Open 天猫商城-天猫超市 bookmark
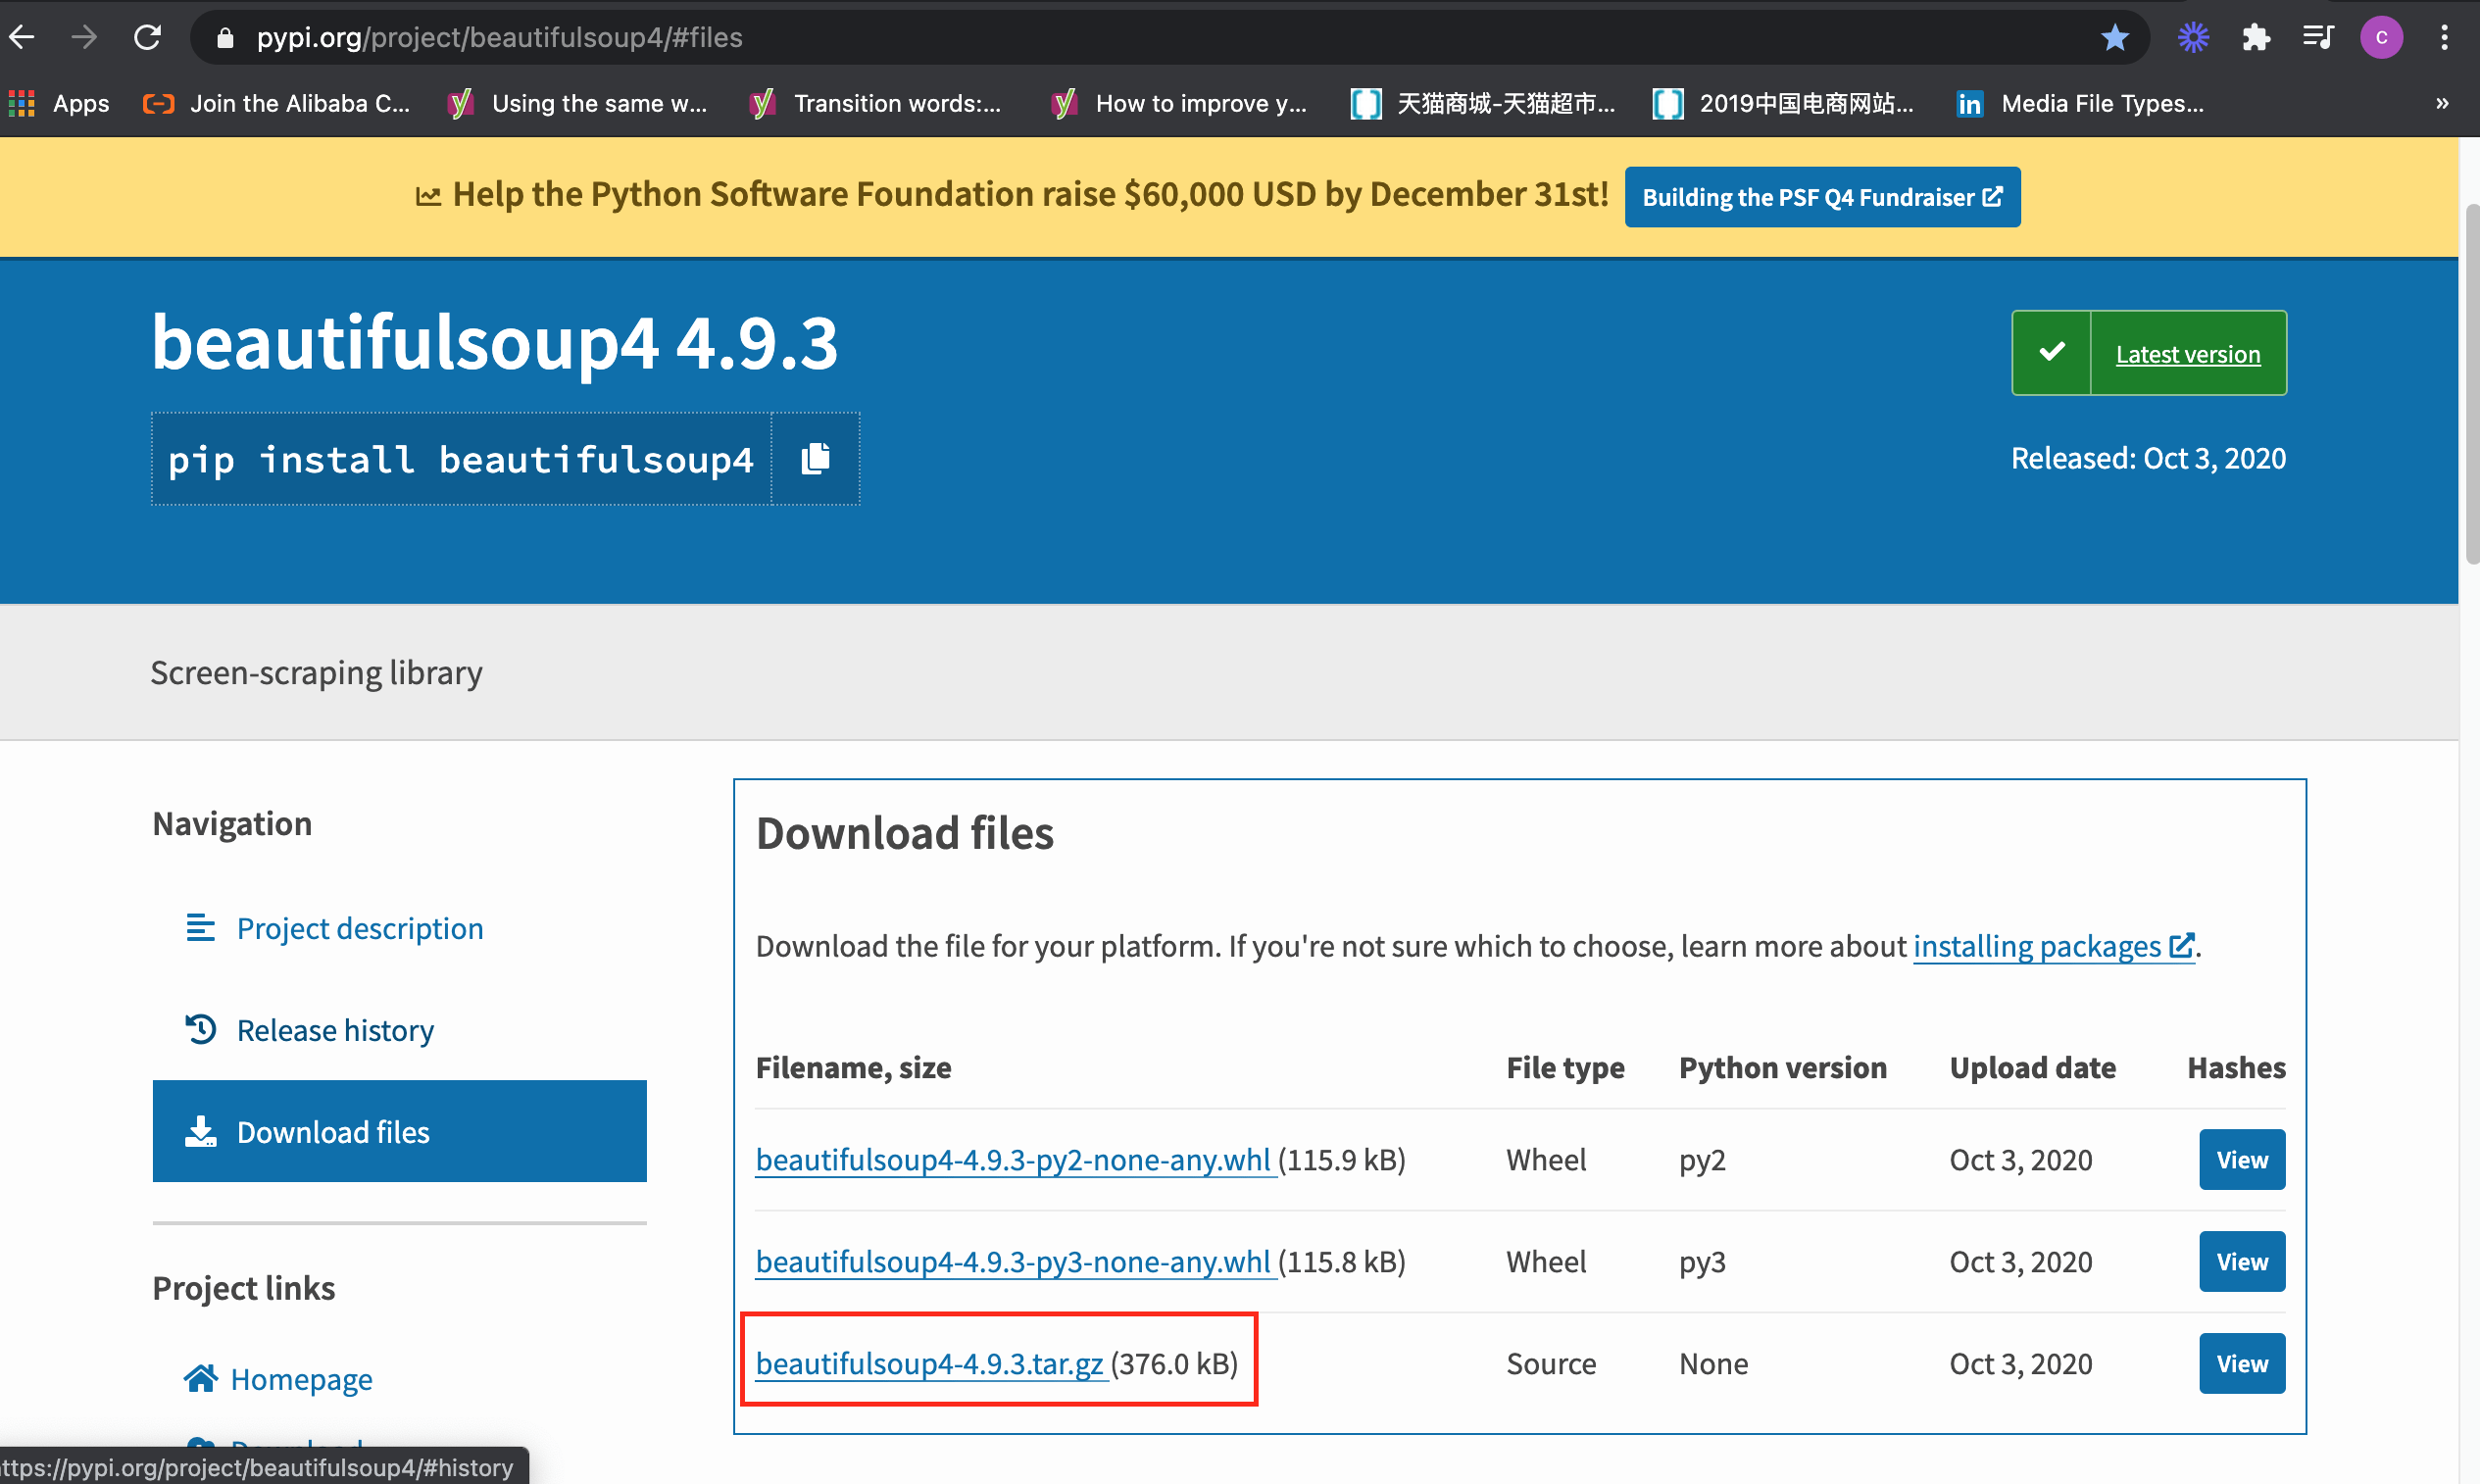This screenshot has height=1484, width=2480. pos(1483,103)
